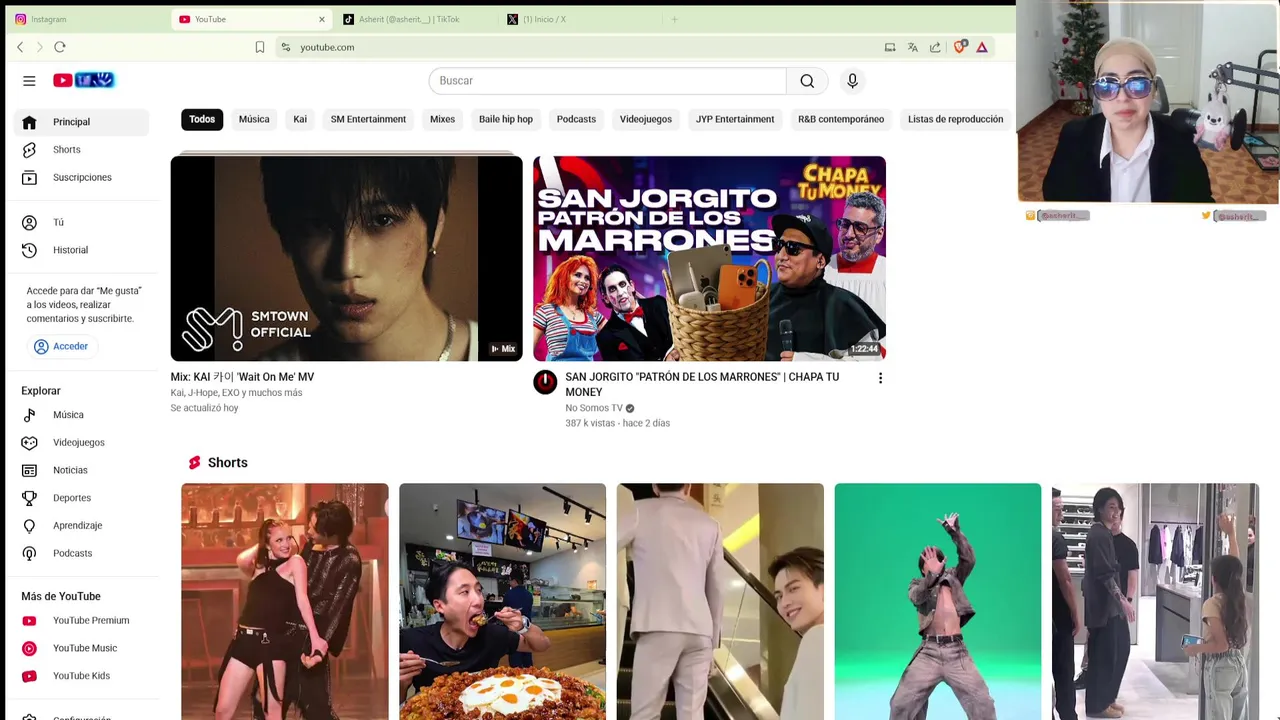The width and height of the screenshot is (1280, 720).
Task: Open the man eating rice Shorts thumbnail
Action: point(502,602)
